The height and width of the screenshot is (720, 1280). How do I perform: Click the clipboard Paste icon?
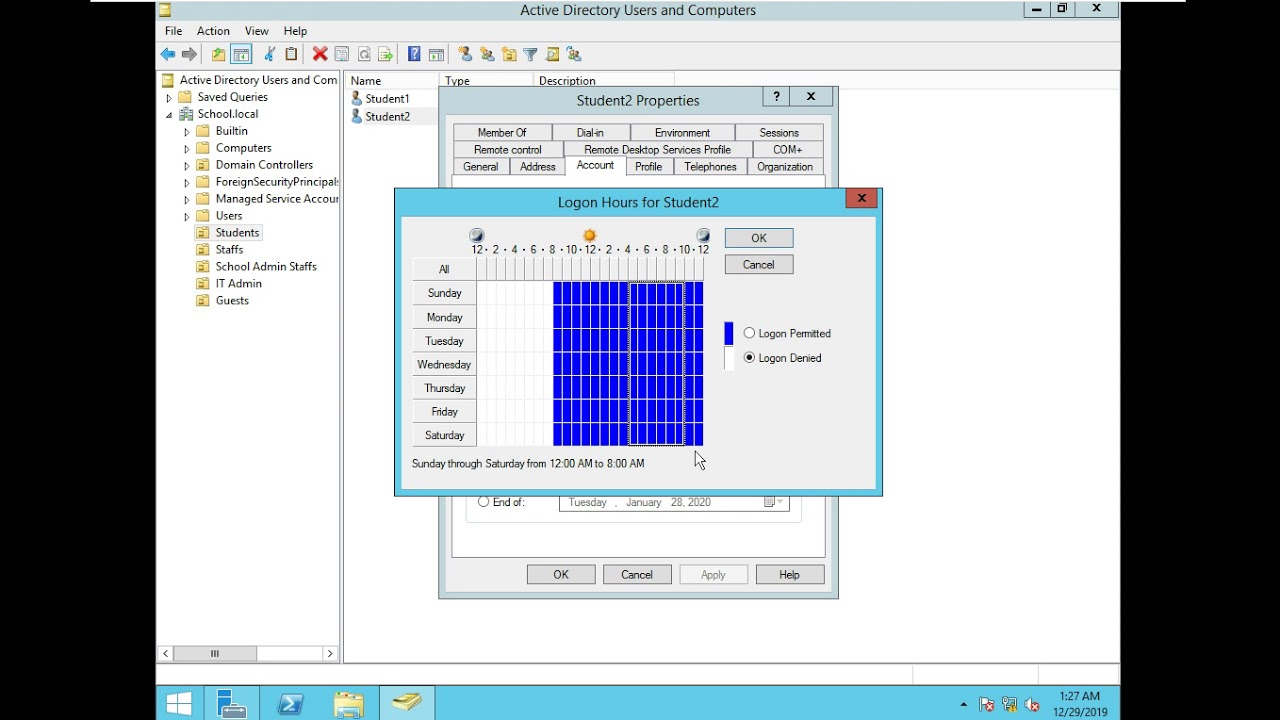click(291, 54)
